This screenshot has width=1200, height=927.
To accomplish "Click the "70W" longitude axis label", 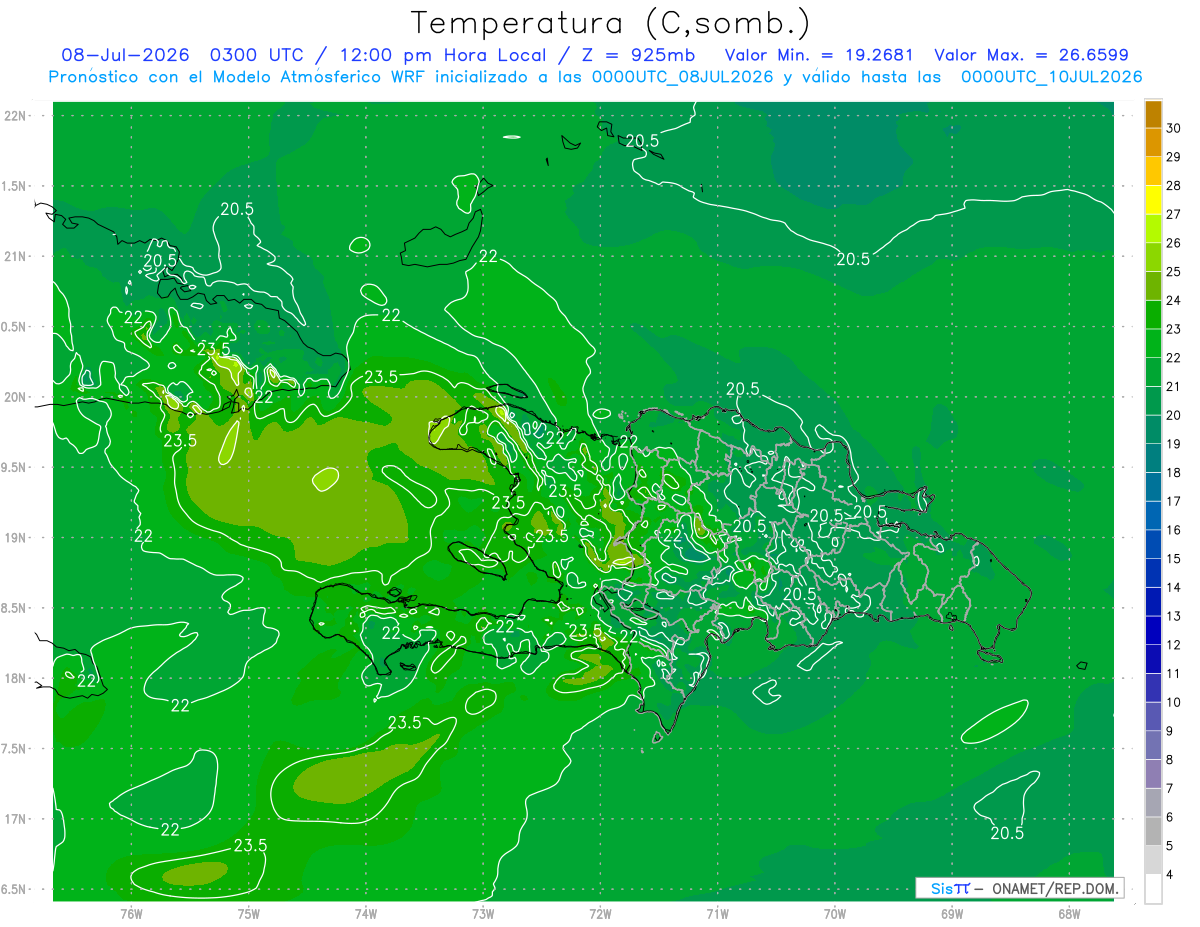I will (835, 914).
